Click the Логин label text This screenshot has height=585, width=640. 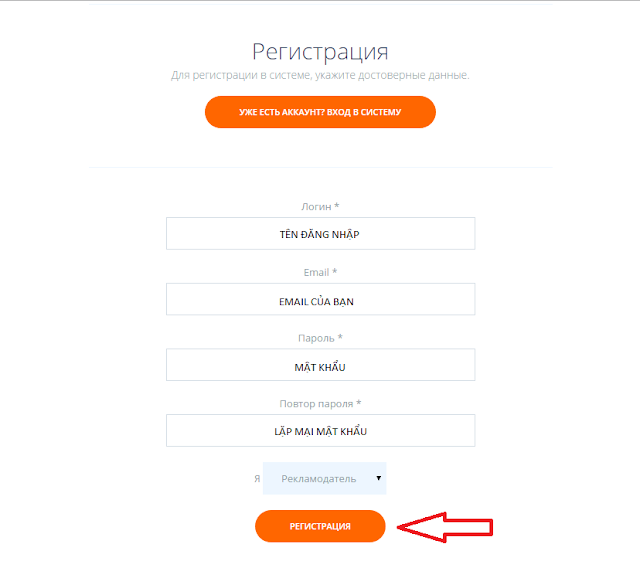click(x=316, y=207)
